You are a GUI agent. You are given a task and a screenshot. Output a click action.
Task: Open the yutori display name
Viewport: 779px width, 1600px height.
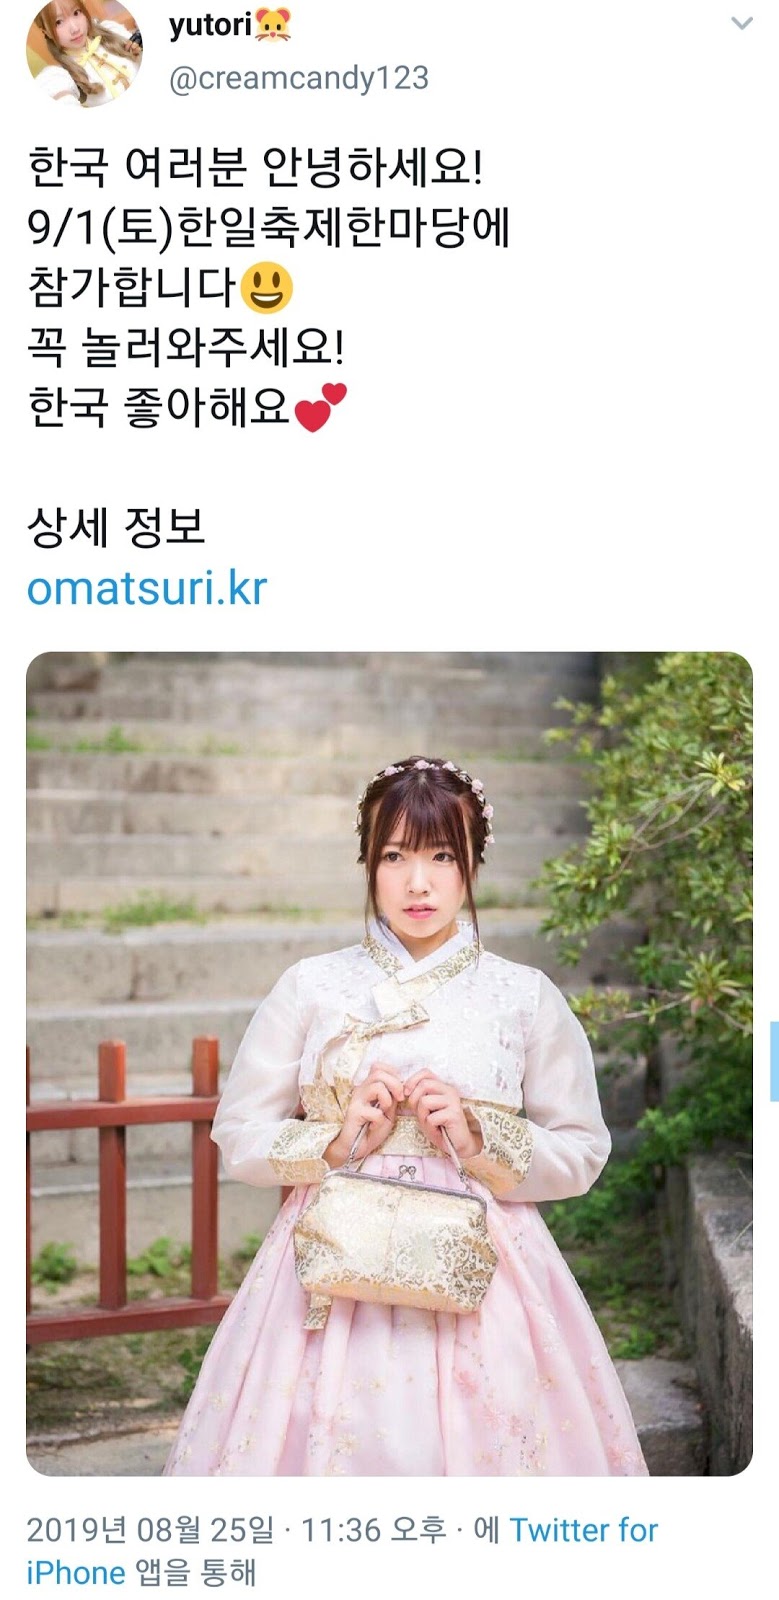[x=210, y=25]
